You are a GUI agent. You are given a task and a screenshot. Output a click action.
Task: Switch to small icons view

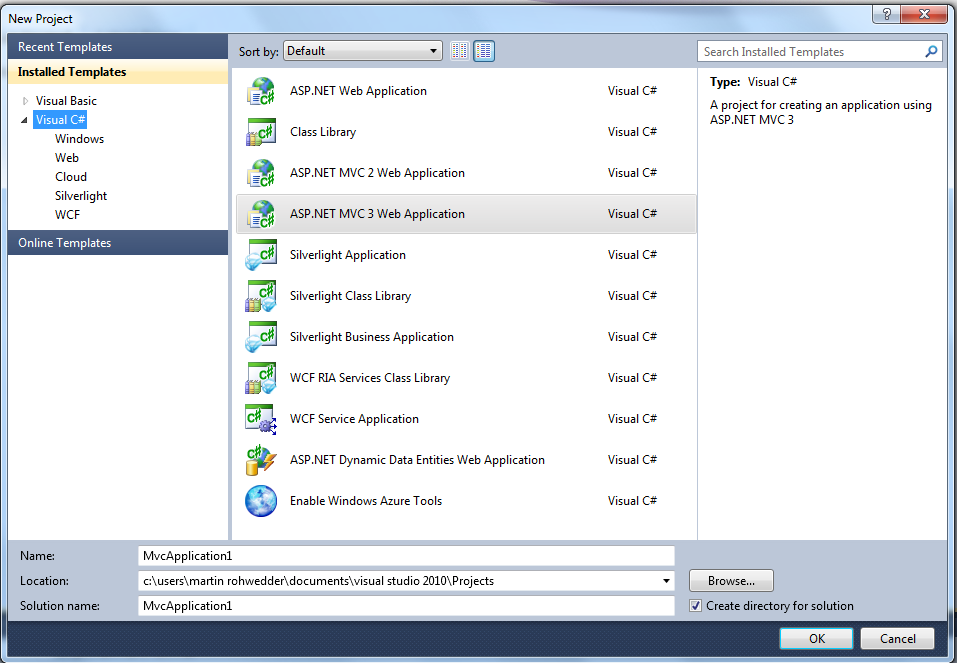click(x=460, y=51)
